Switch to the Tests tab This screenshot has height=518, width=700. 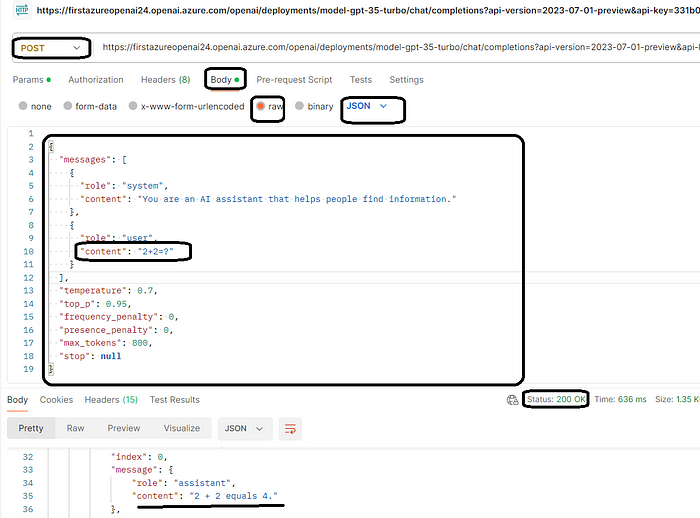point(361,79)
